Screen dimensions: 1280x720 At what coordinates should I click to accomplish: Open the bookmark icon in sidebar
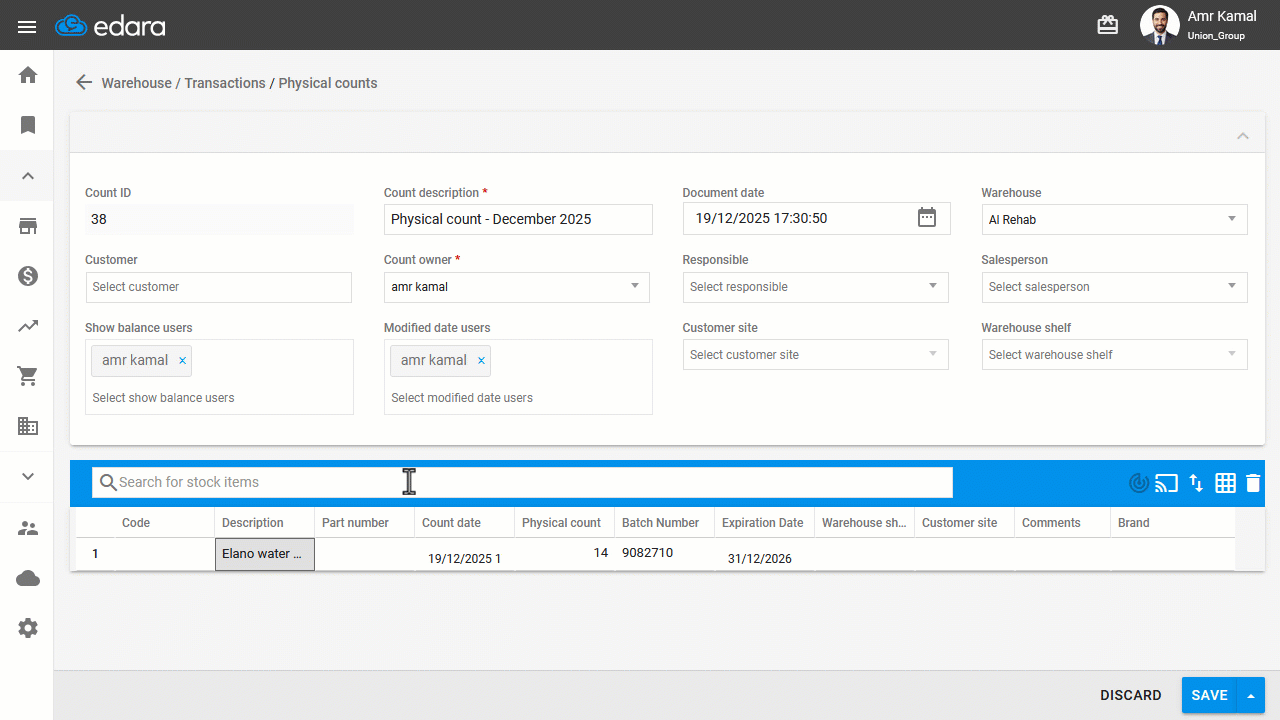click(x=28, y=125)
